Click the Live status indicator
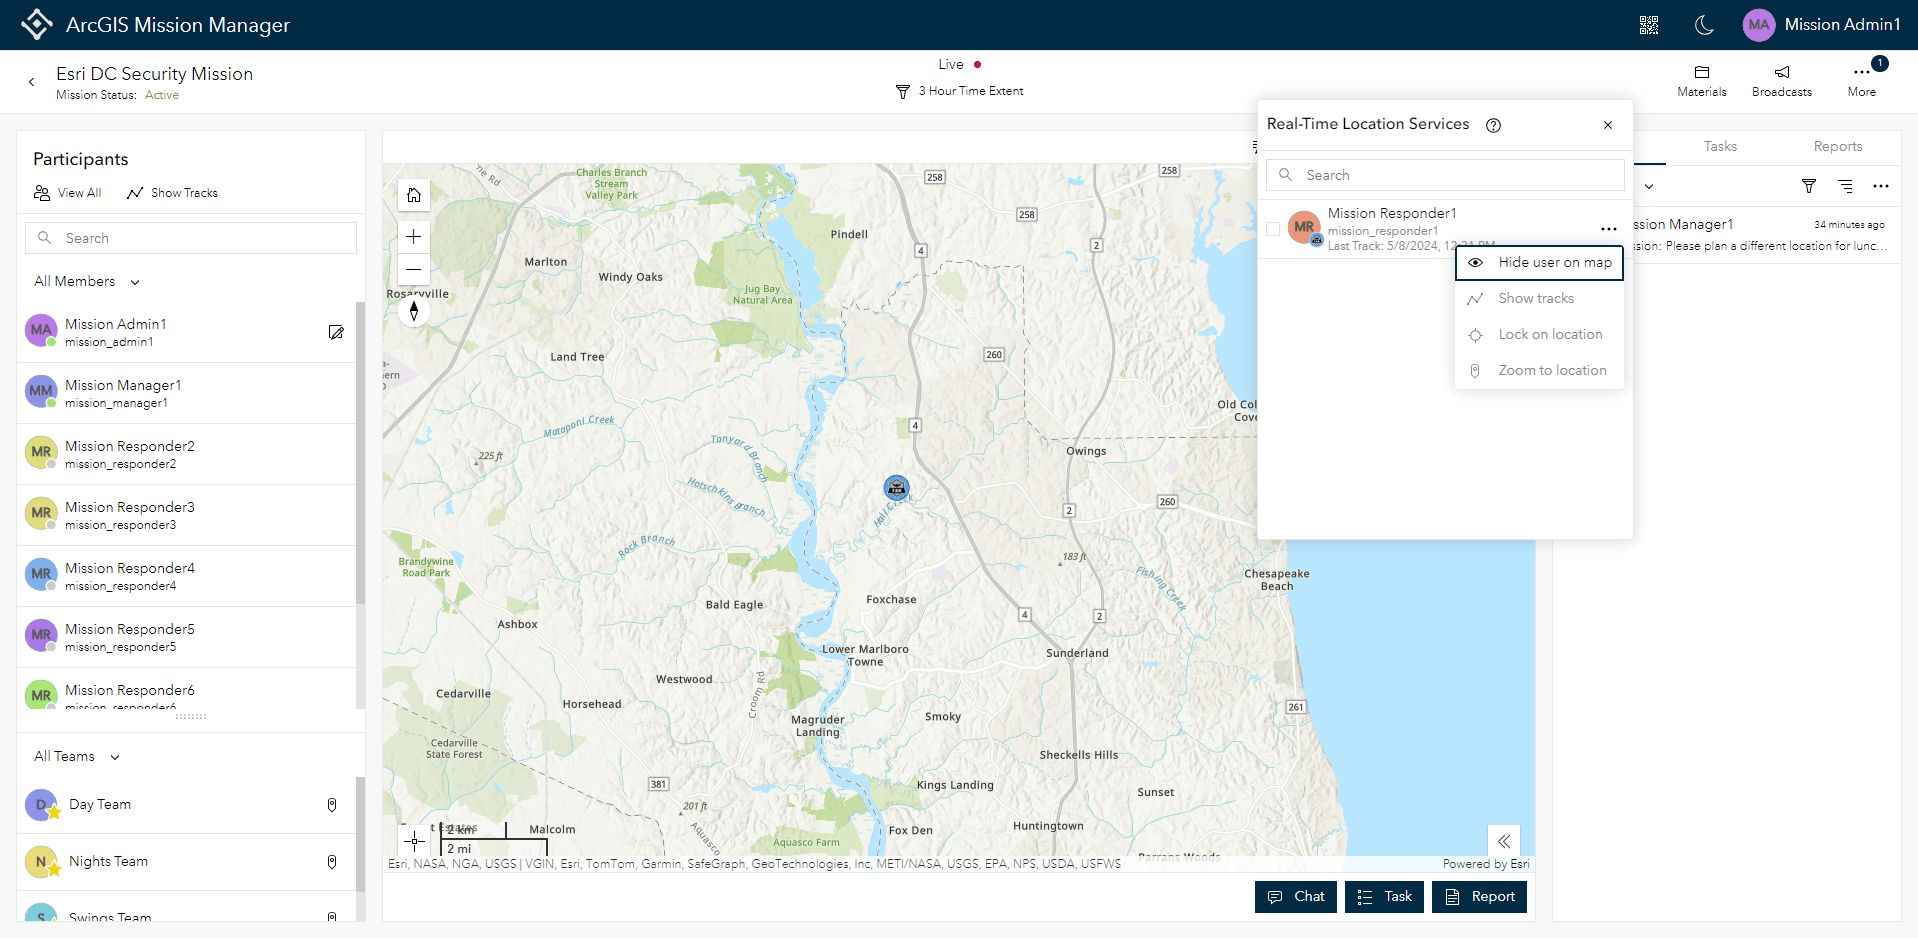This screenshot has width=1918, height=938. [x=960, y=65]
